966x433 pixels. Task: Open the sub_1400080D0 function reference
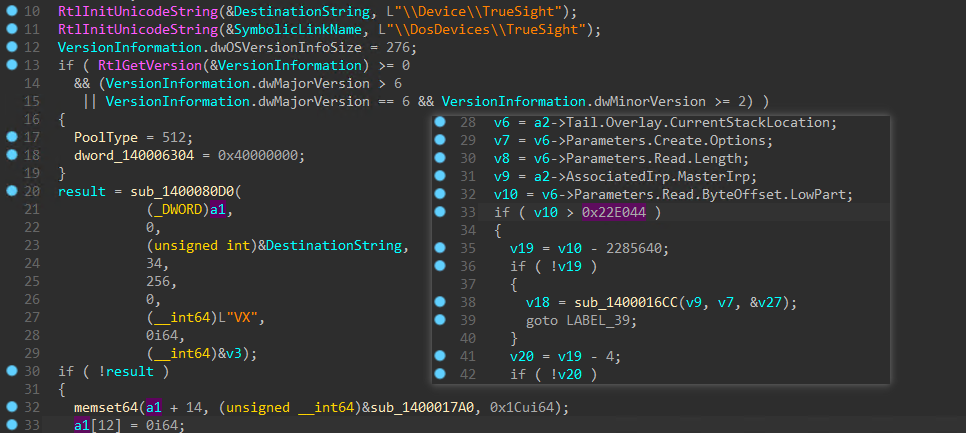182,192
